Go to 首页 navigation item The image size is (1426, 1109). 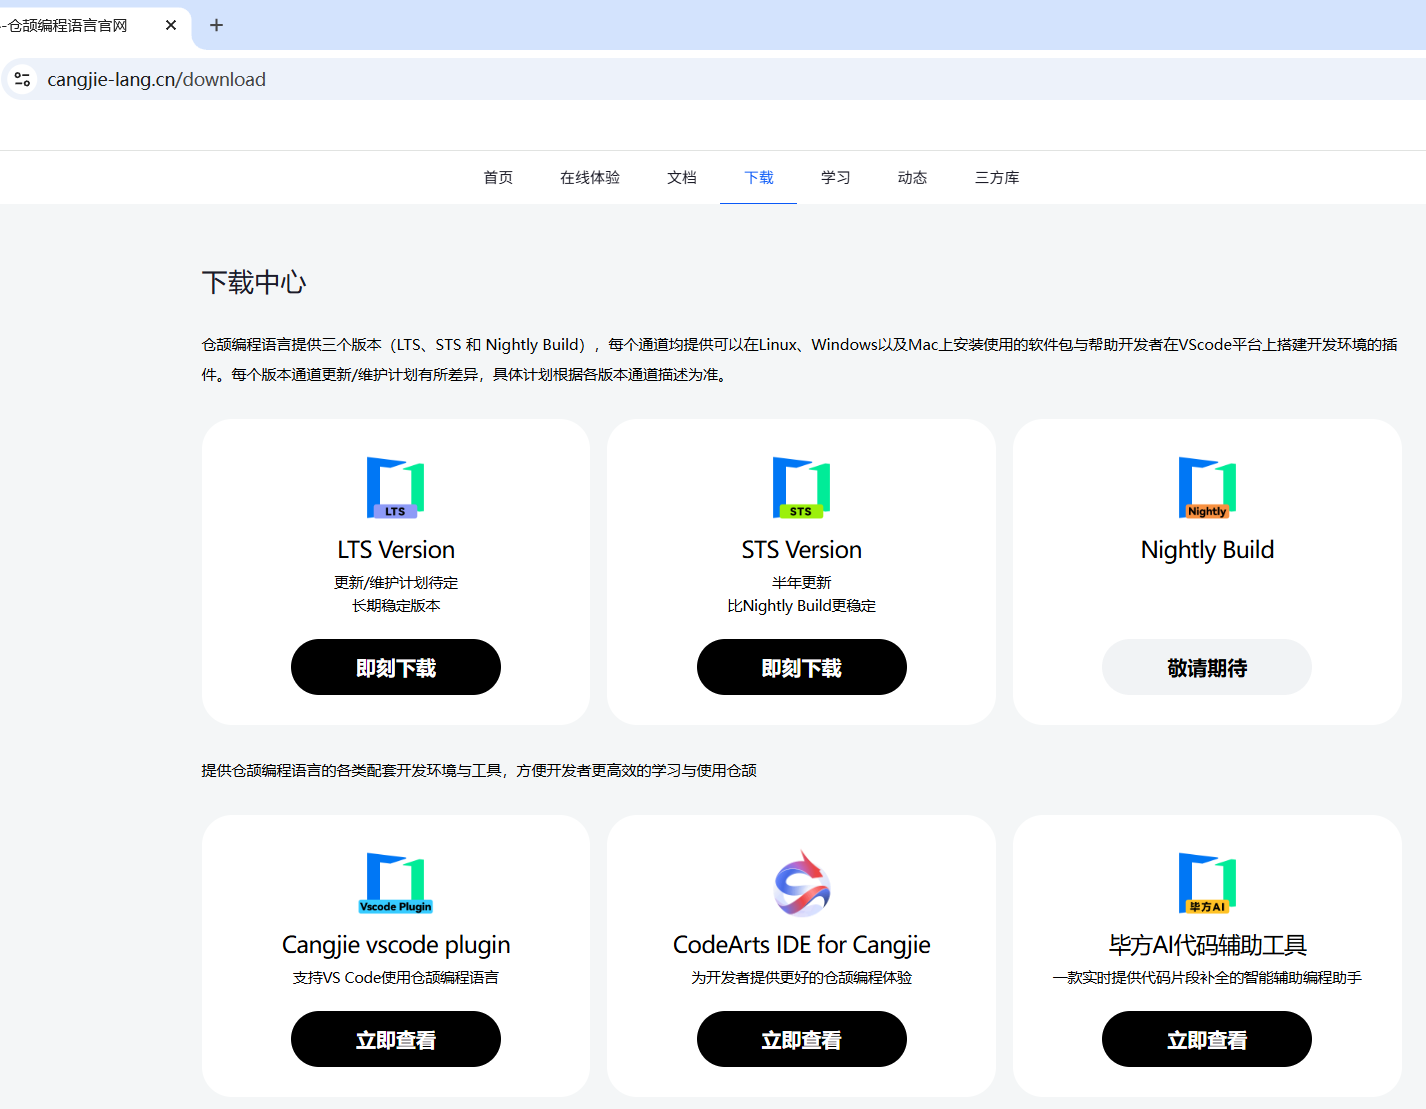coord(498,177)
